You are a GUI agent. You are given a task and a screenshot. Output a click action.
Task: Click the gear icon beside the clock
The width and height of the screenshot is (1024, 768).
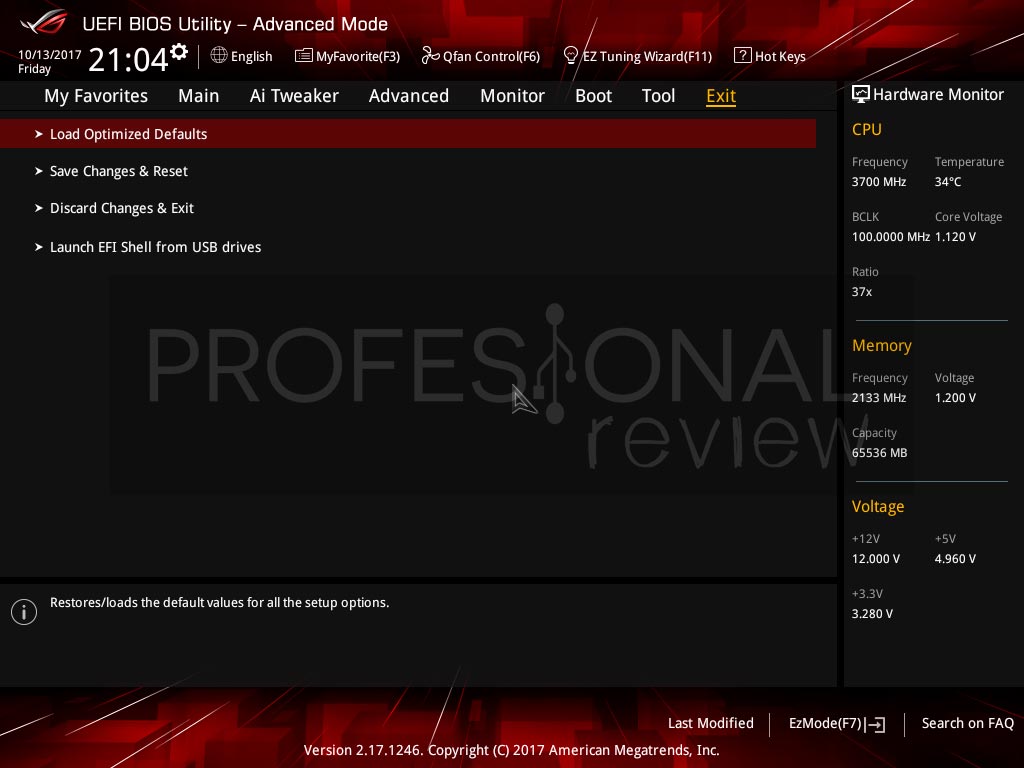[178, 52]
